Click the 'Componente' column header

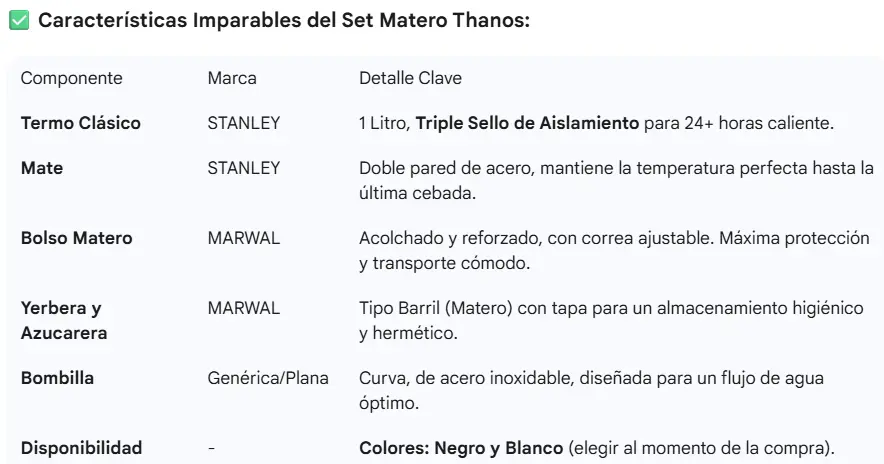72,78
